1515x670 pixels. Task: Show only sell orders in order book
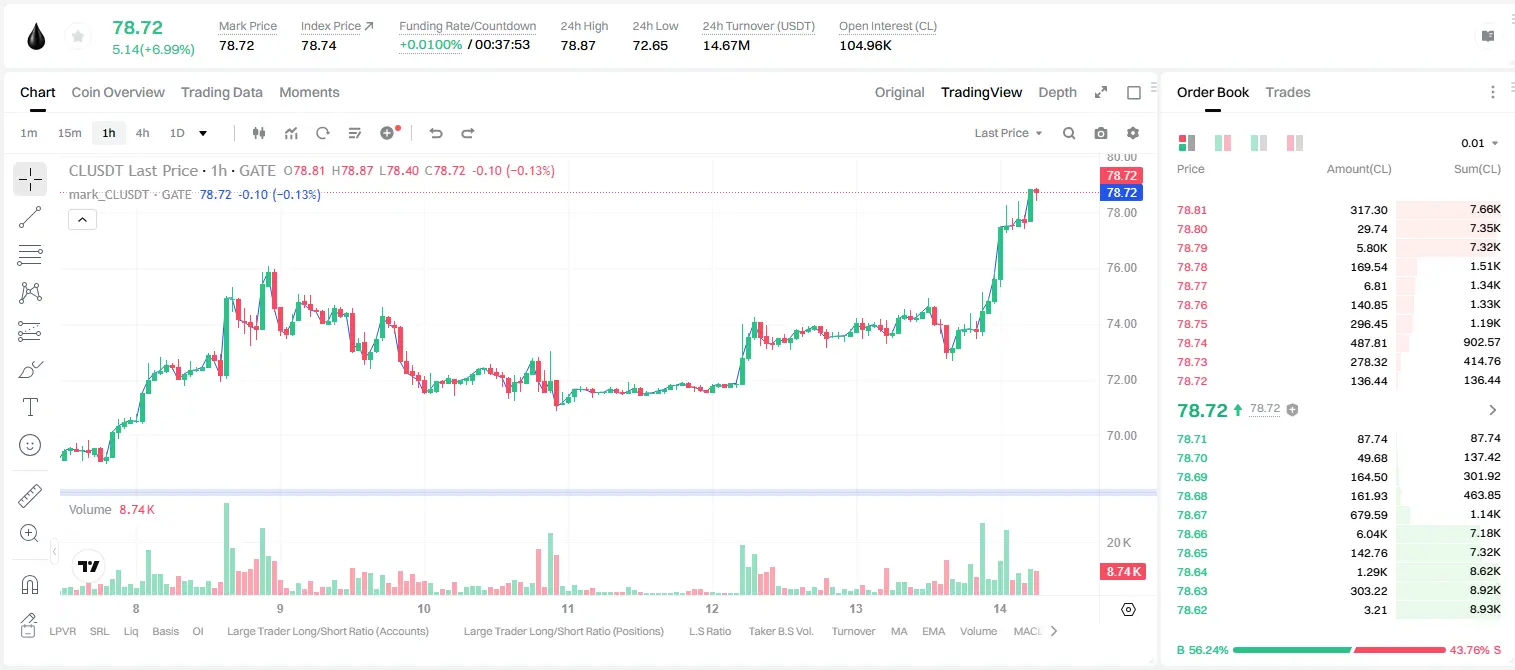[x=1295, y=143]
